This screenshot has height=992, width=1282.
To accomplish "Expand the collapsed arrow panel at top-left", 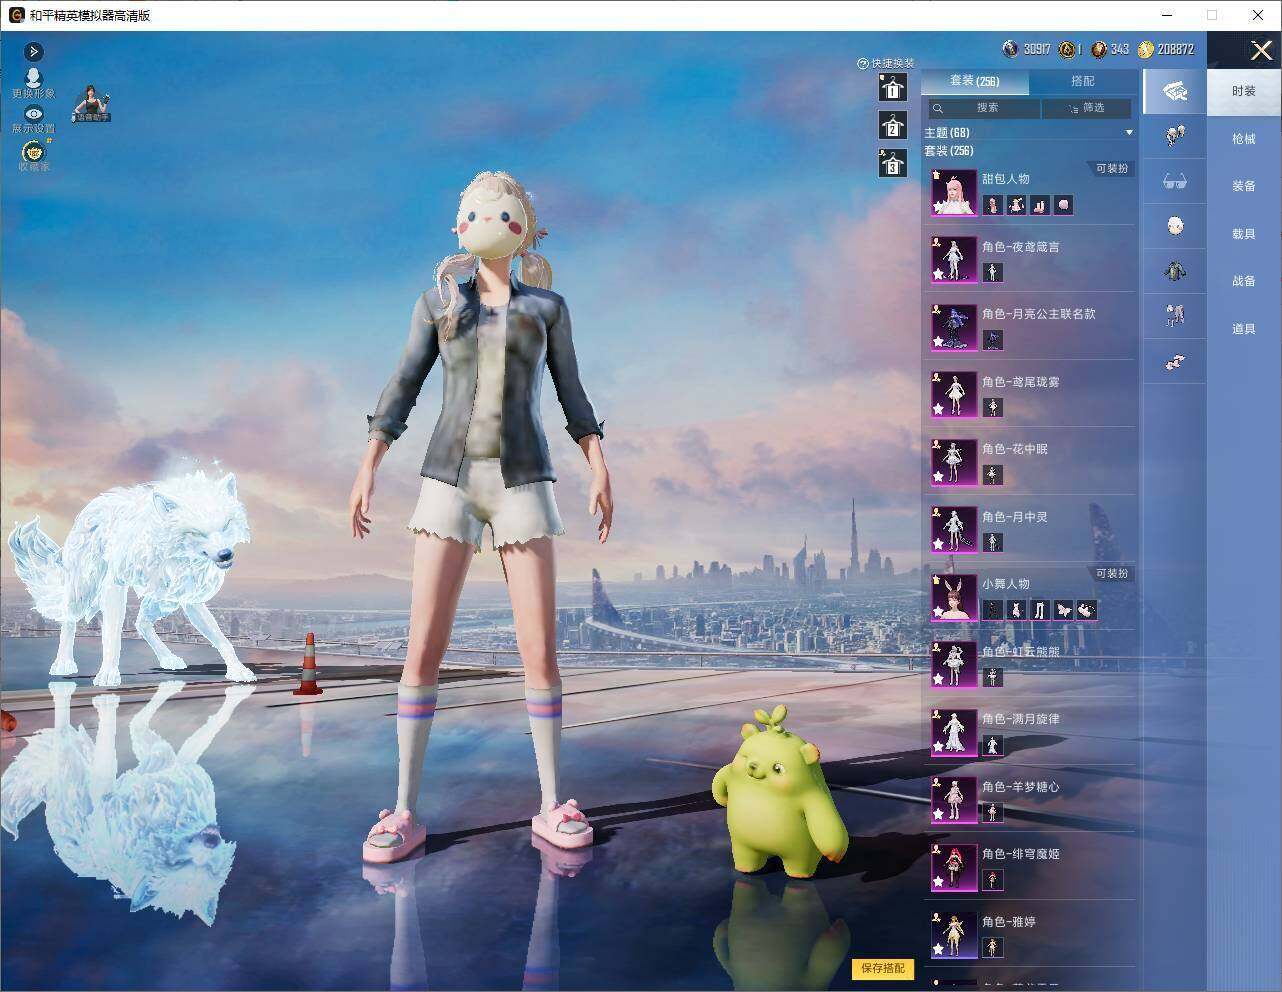I will coord(33,51).
